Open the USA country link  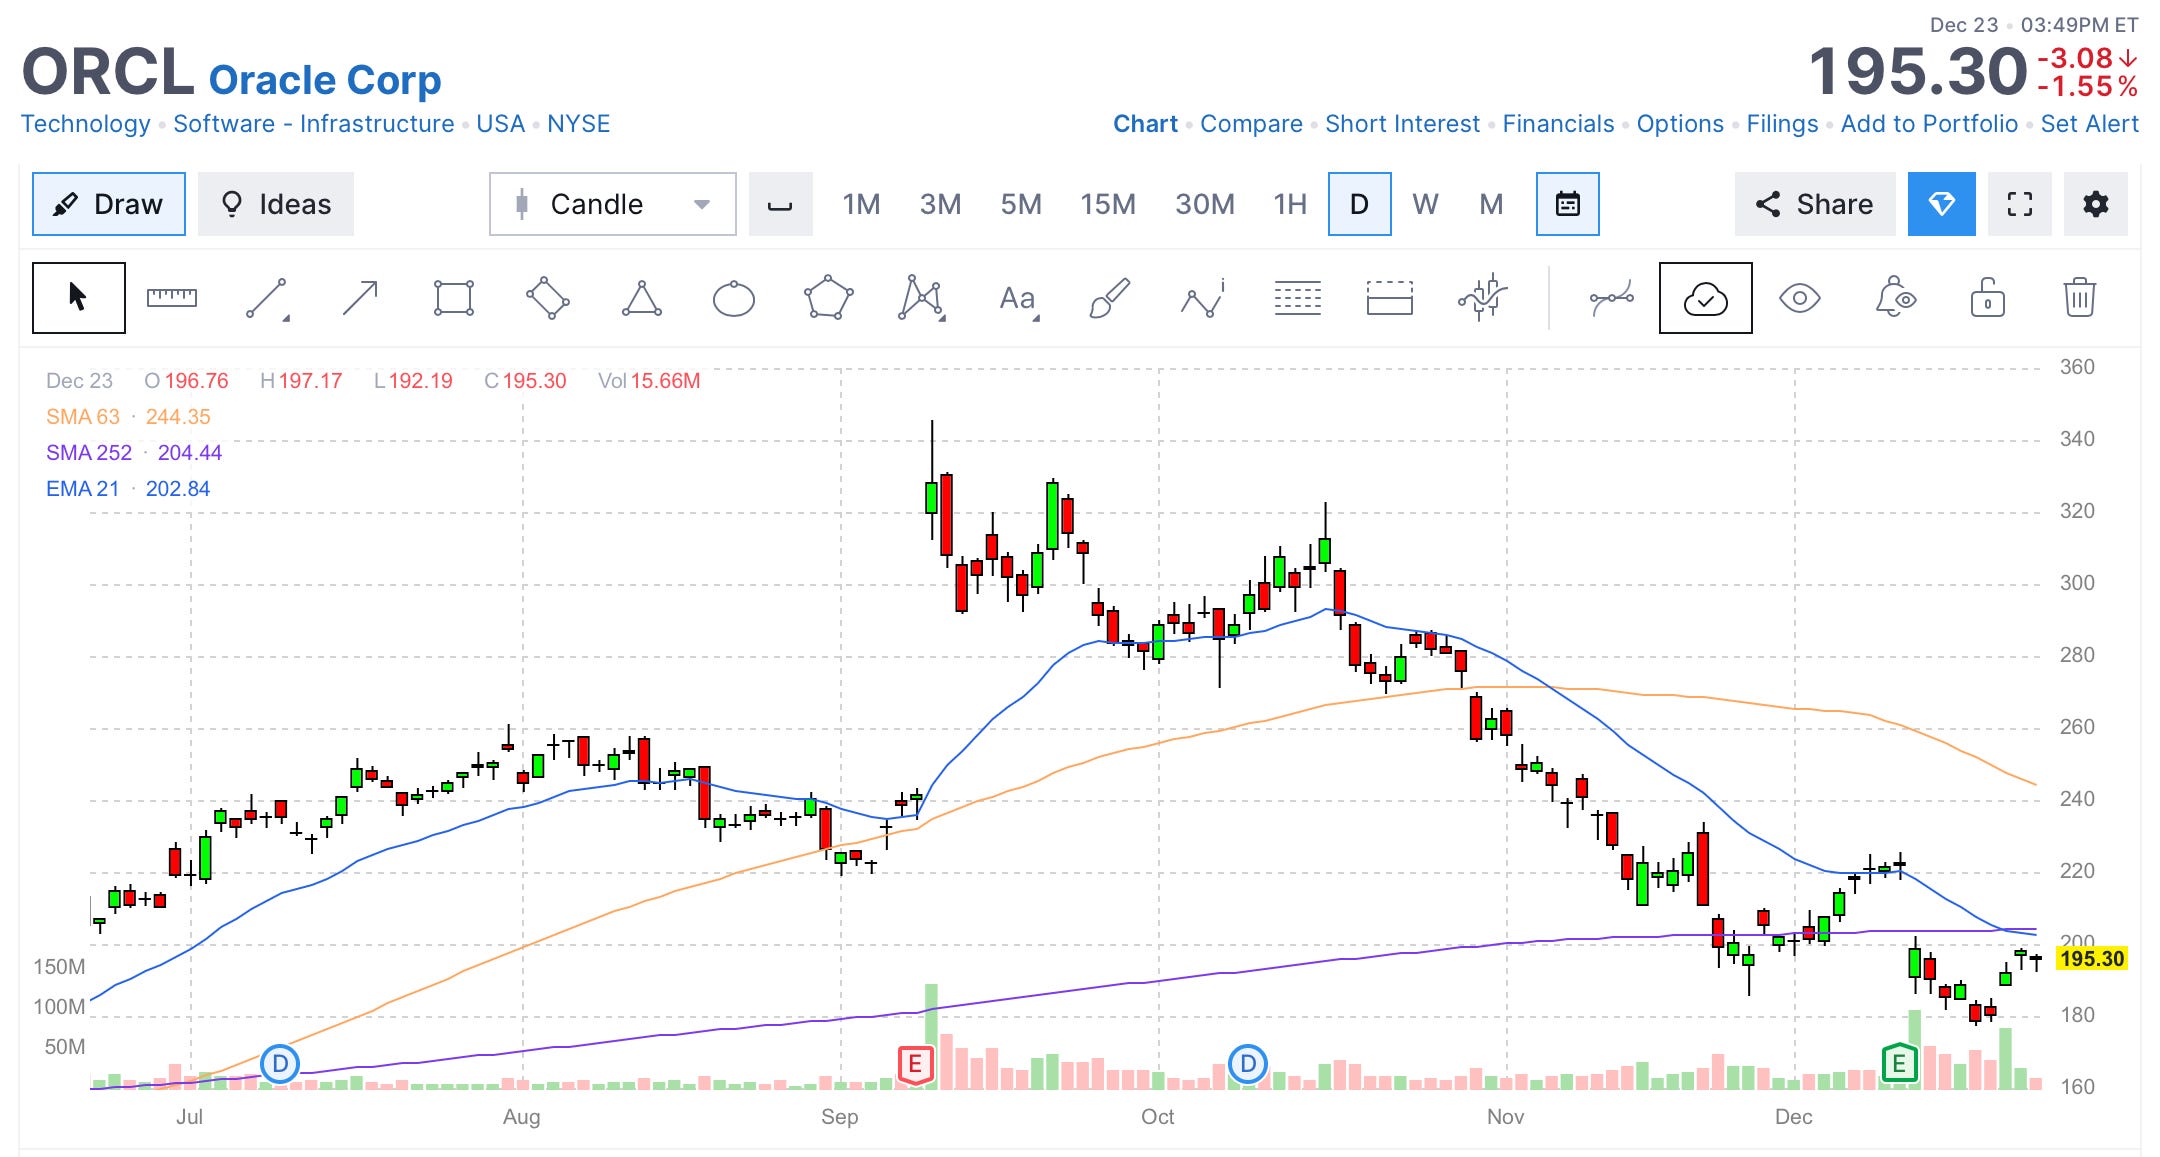(500, 124)
